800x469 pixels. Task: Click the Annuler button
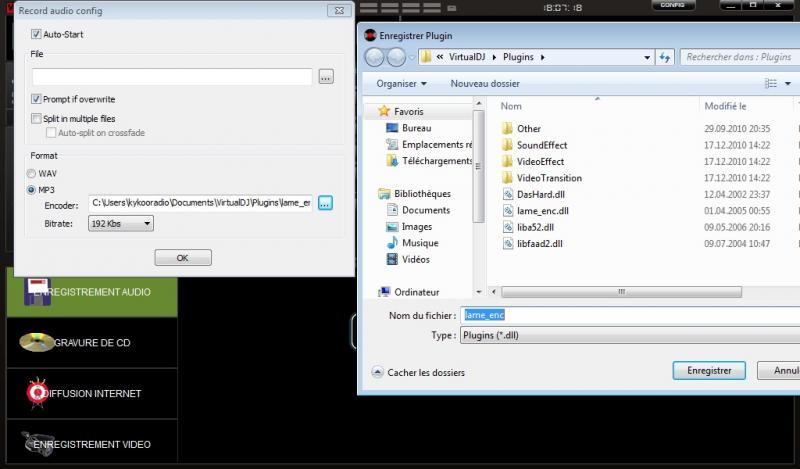tap(779, 371)
